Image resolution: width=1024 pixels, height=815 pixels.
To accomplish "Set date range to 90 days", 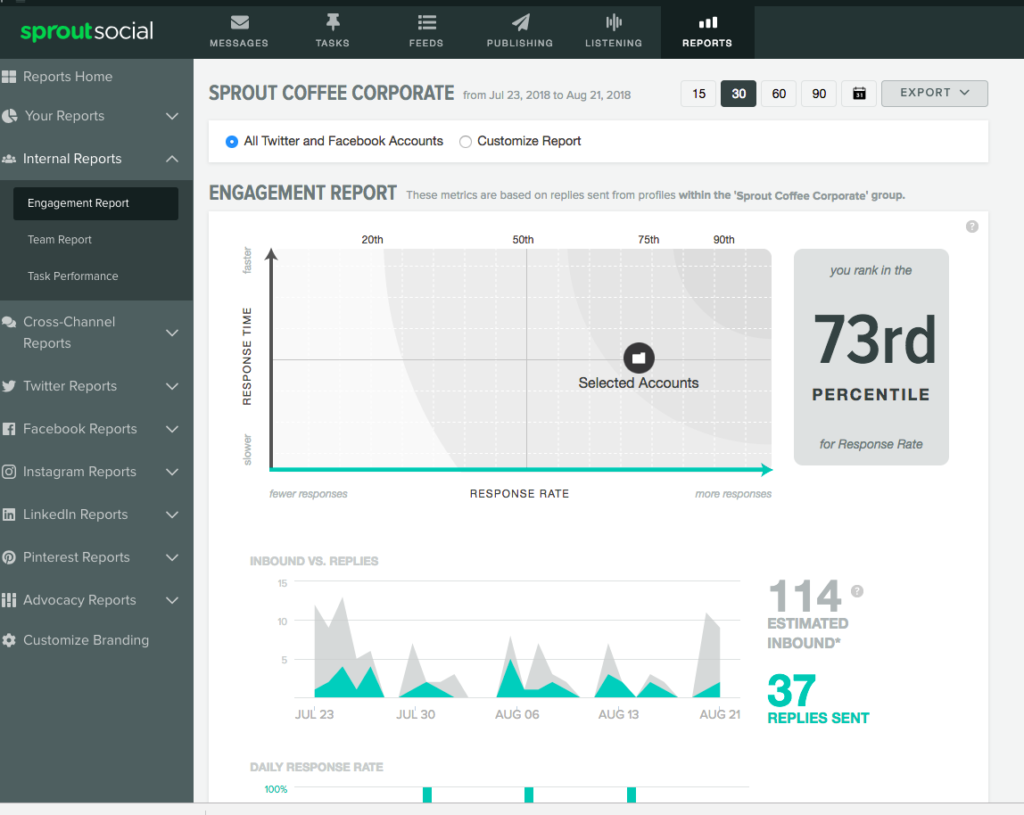I will coord(819,93).
